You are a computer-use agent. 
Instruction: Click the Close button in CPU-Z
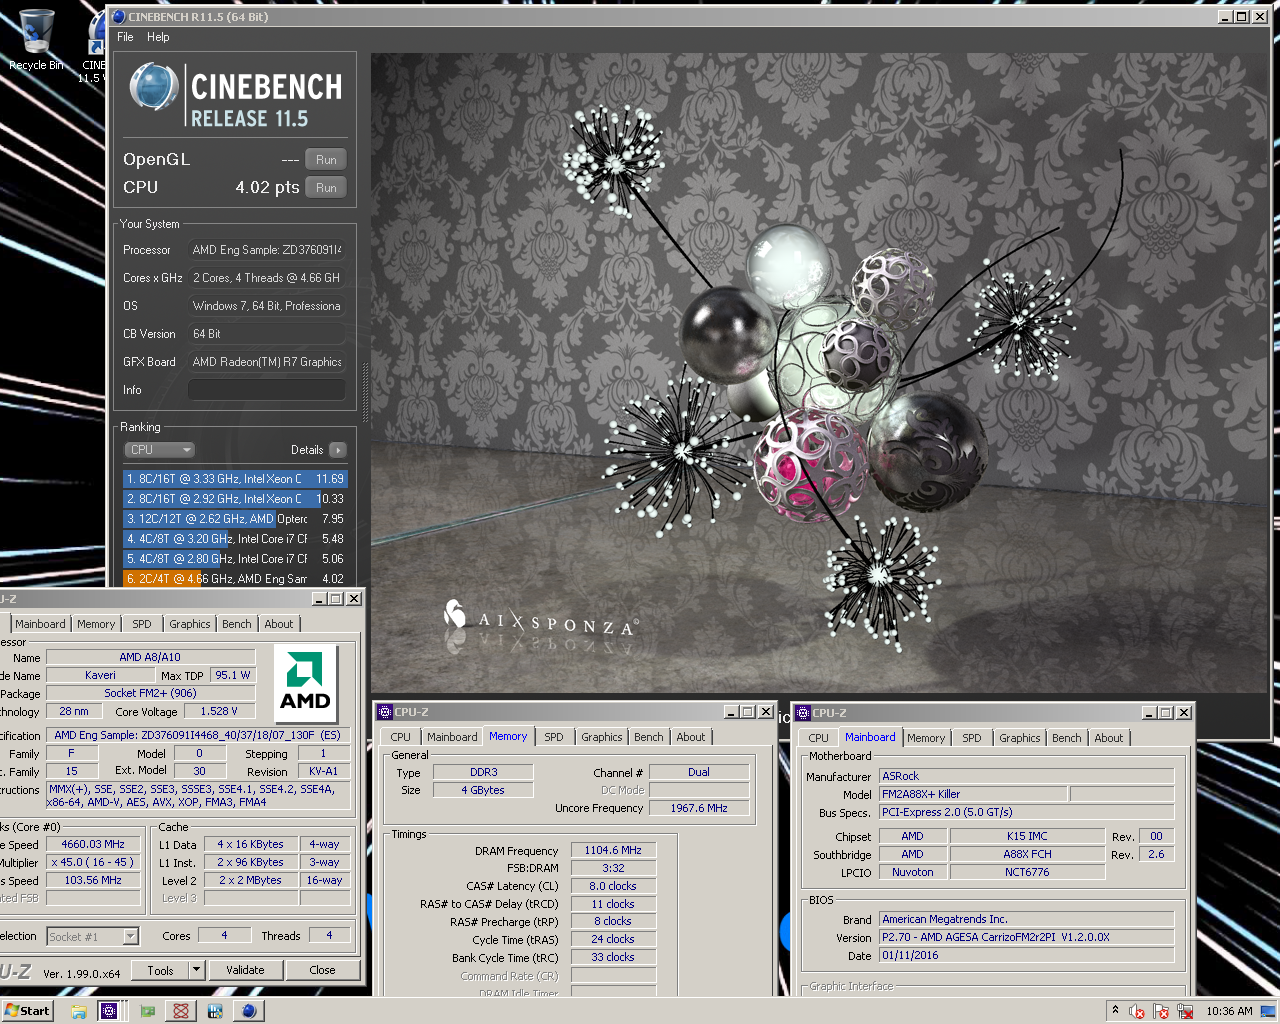[x=322, y=970]
